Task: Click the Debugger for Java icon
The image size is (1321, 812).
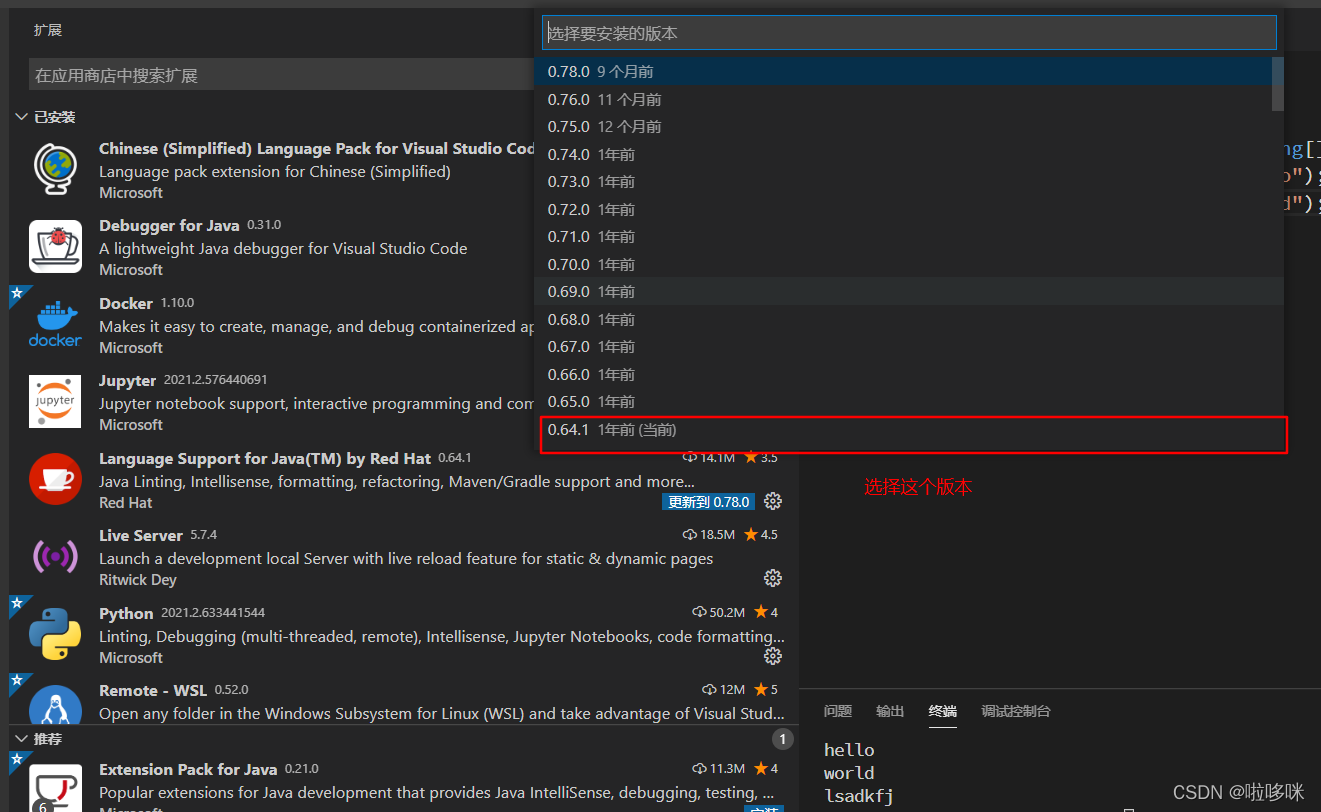Action: click(x=55, y=246)
